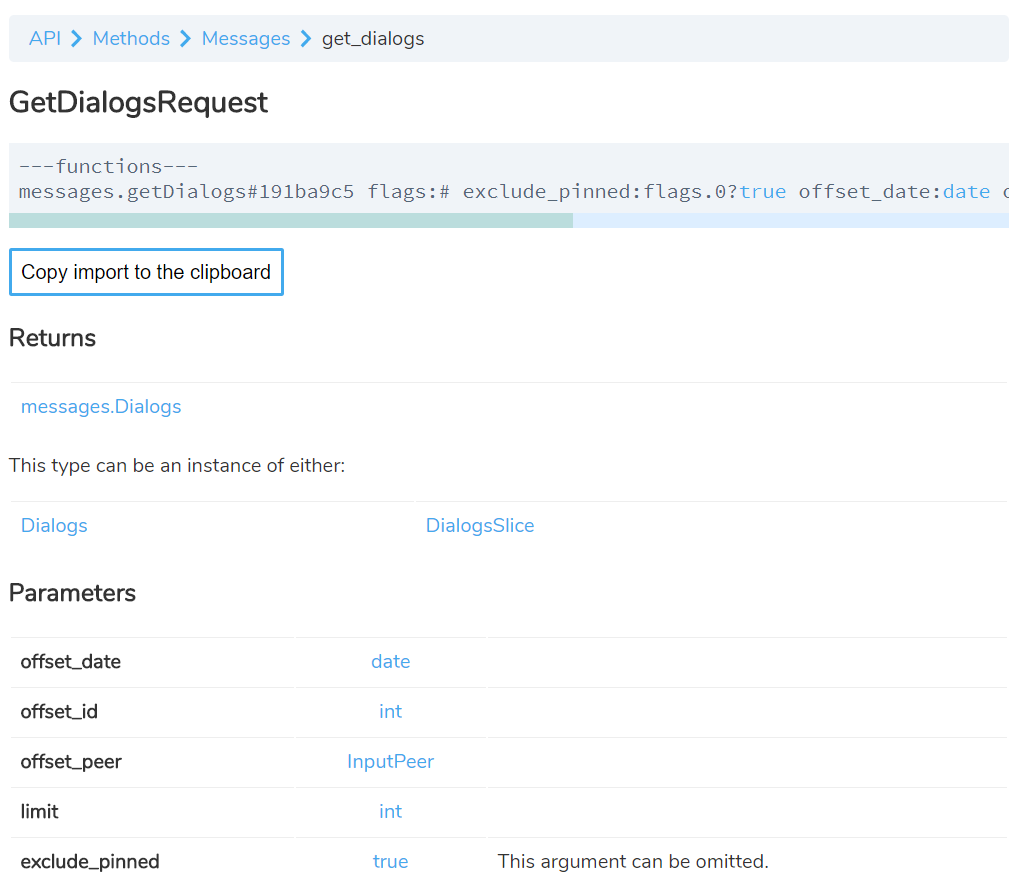Viewport: 1021px width, 896px height.
Task: Go to the Methods breadcrumb page
Action: pyautogui.click(x=131, y=39)
